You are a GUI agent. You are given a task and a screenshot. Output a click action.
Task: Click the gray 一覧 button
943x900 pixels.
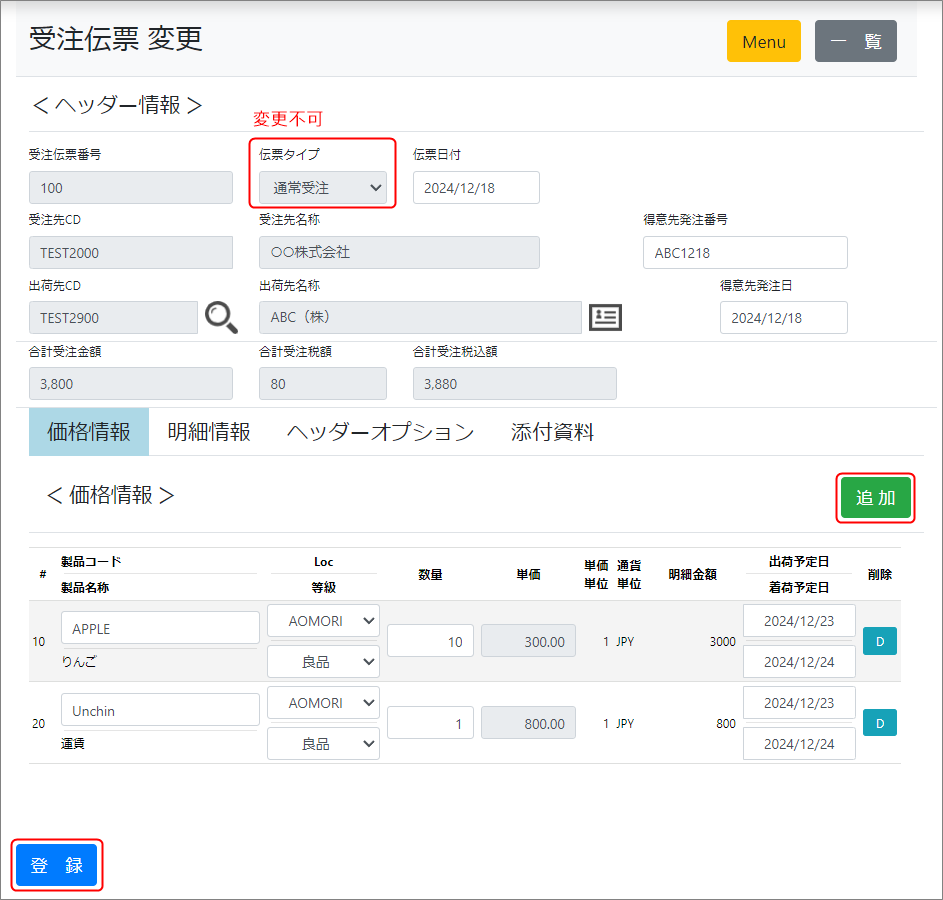(855, 42)
